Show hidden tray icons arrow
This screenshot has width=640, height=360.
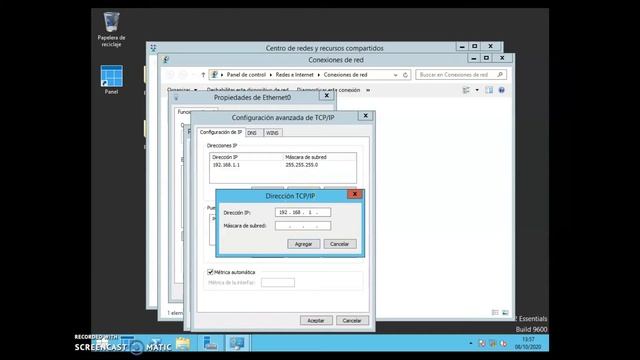(471, 344)
